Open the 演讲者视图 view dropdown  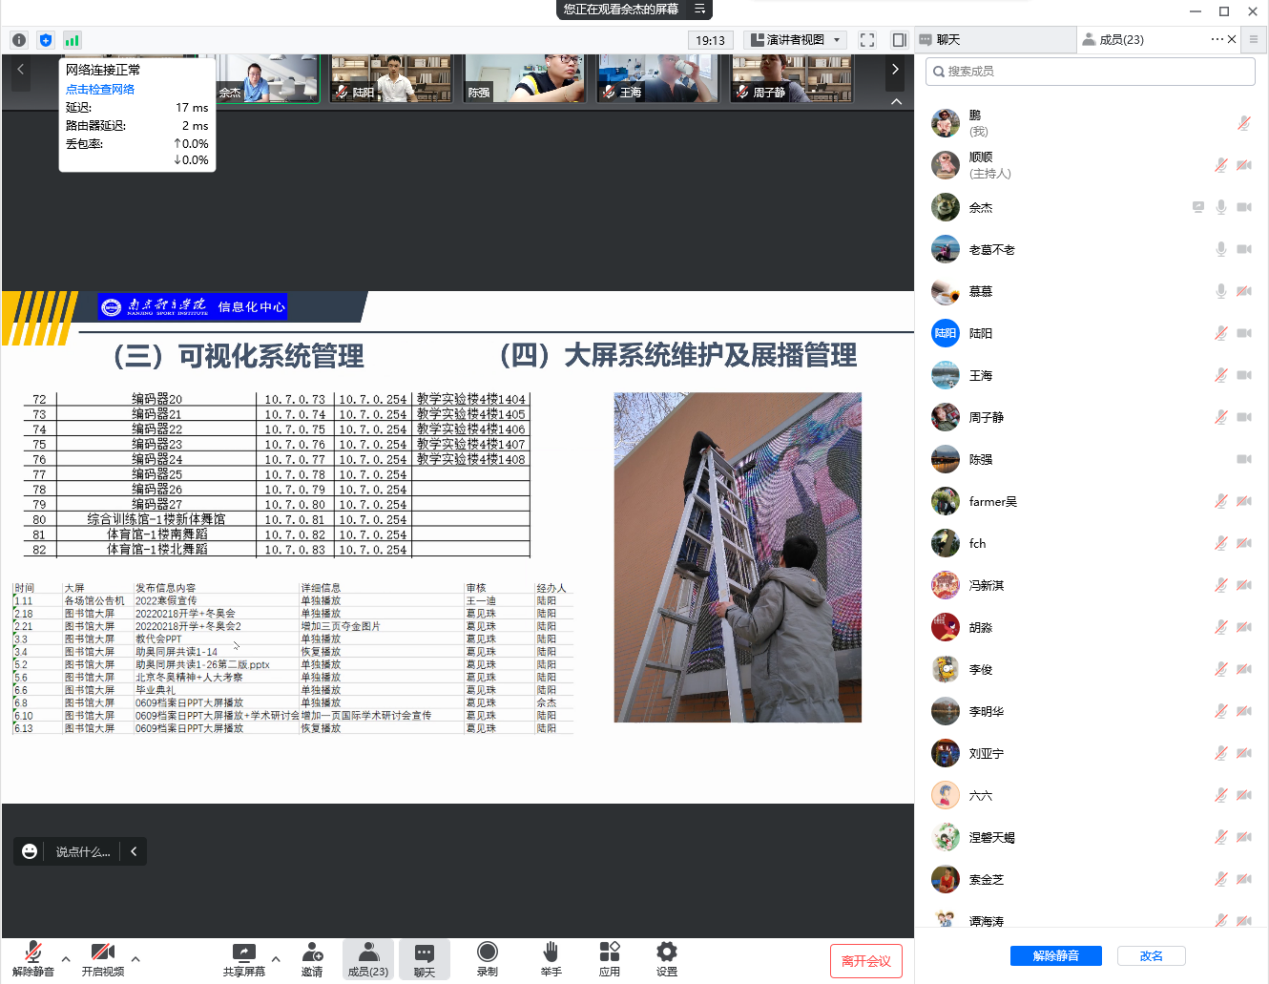point(796,40)
